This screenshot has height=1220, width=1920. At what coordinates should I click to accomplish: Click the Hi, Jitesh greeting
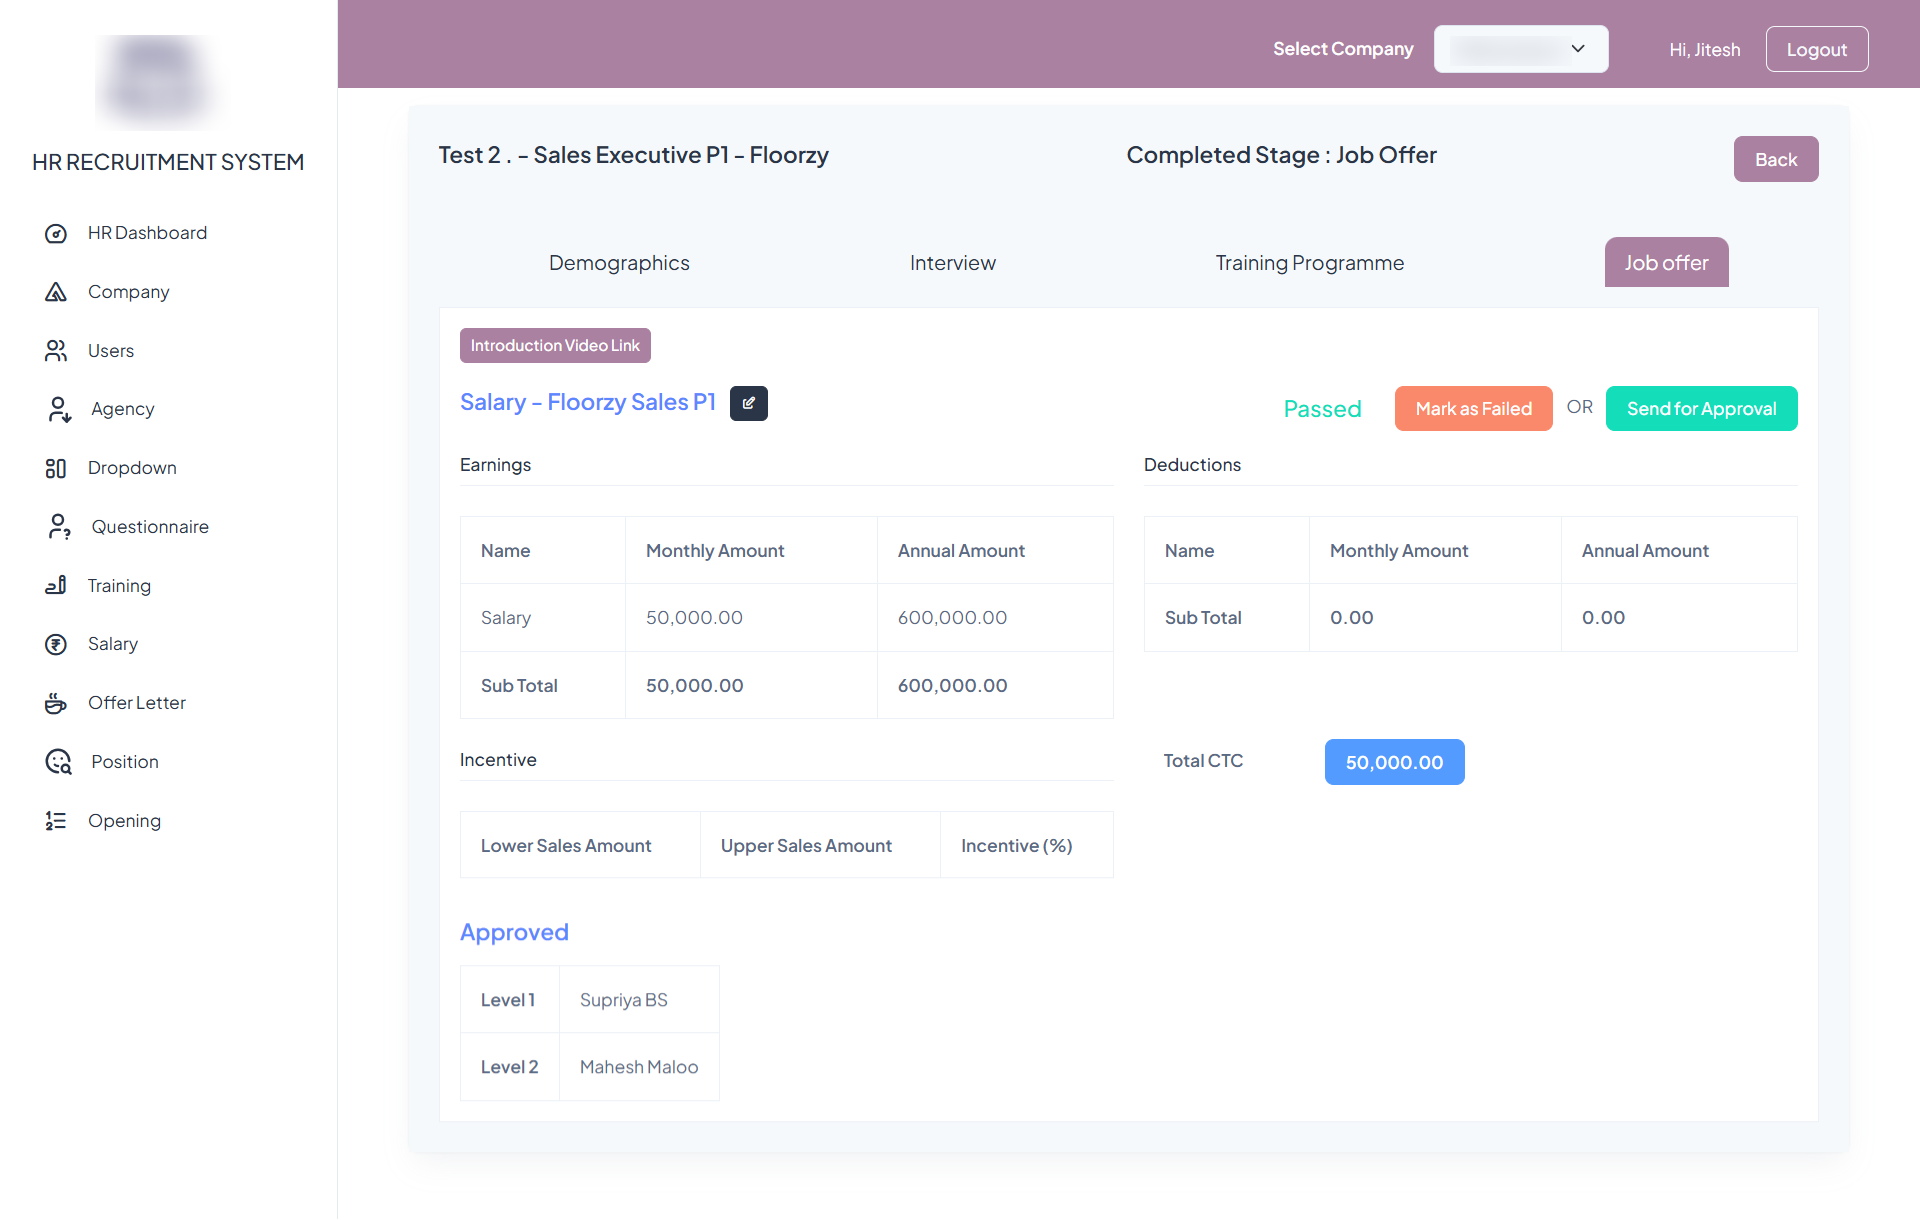click(x=1705, y=50)
